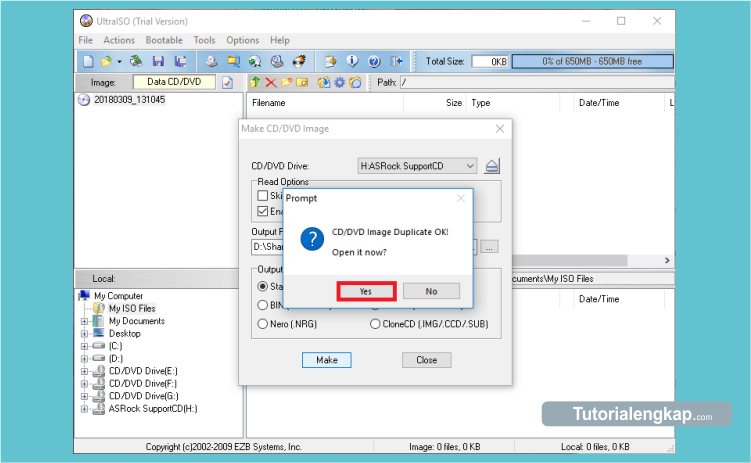Image resolution: width=751 pixels, height=463 pixels.
Task: Click the blue gear settings icon
Action: 340,82
